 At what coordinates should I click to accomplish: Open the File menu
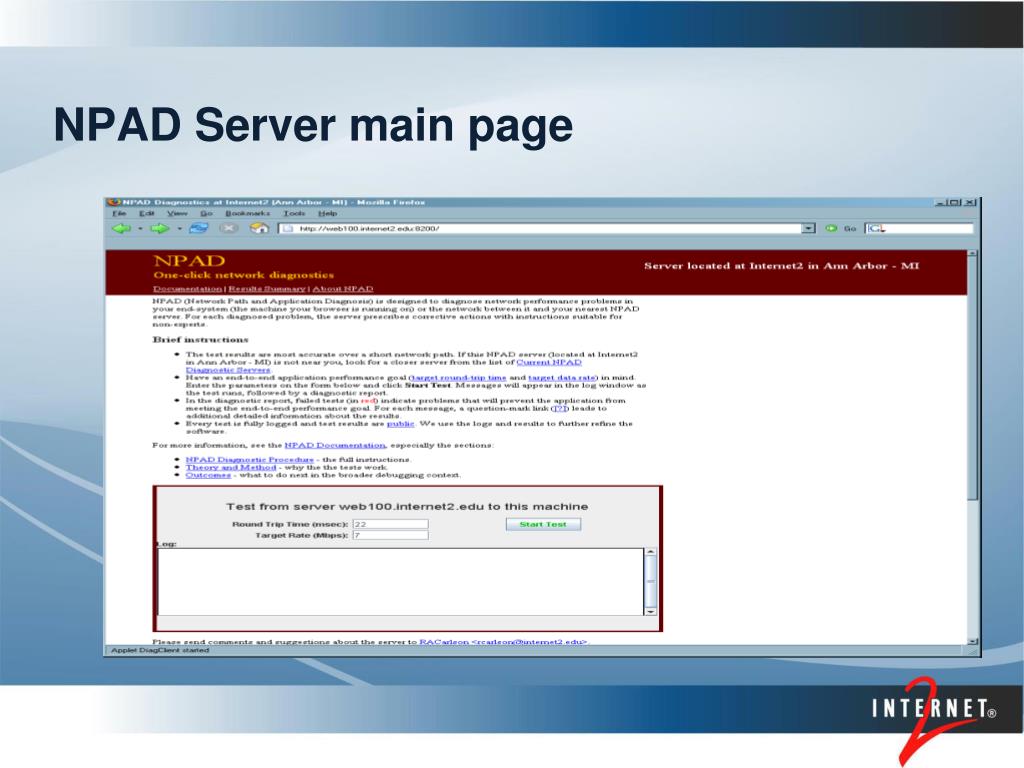pos(119,214)
